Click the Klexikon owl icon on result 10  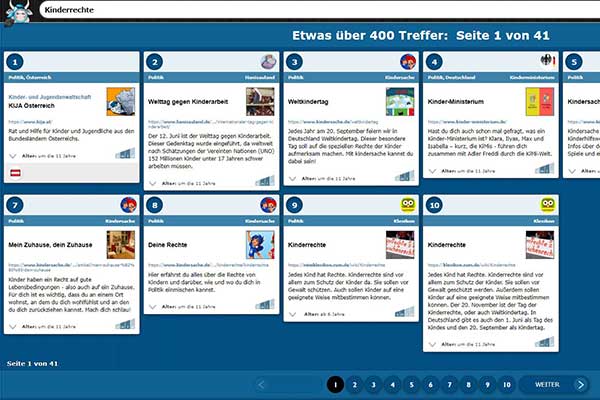coord(547,204)
